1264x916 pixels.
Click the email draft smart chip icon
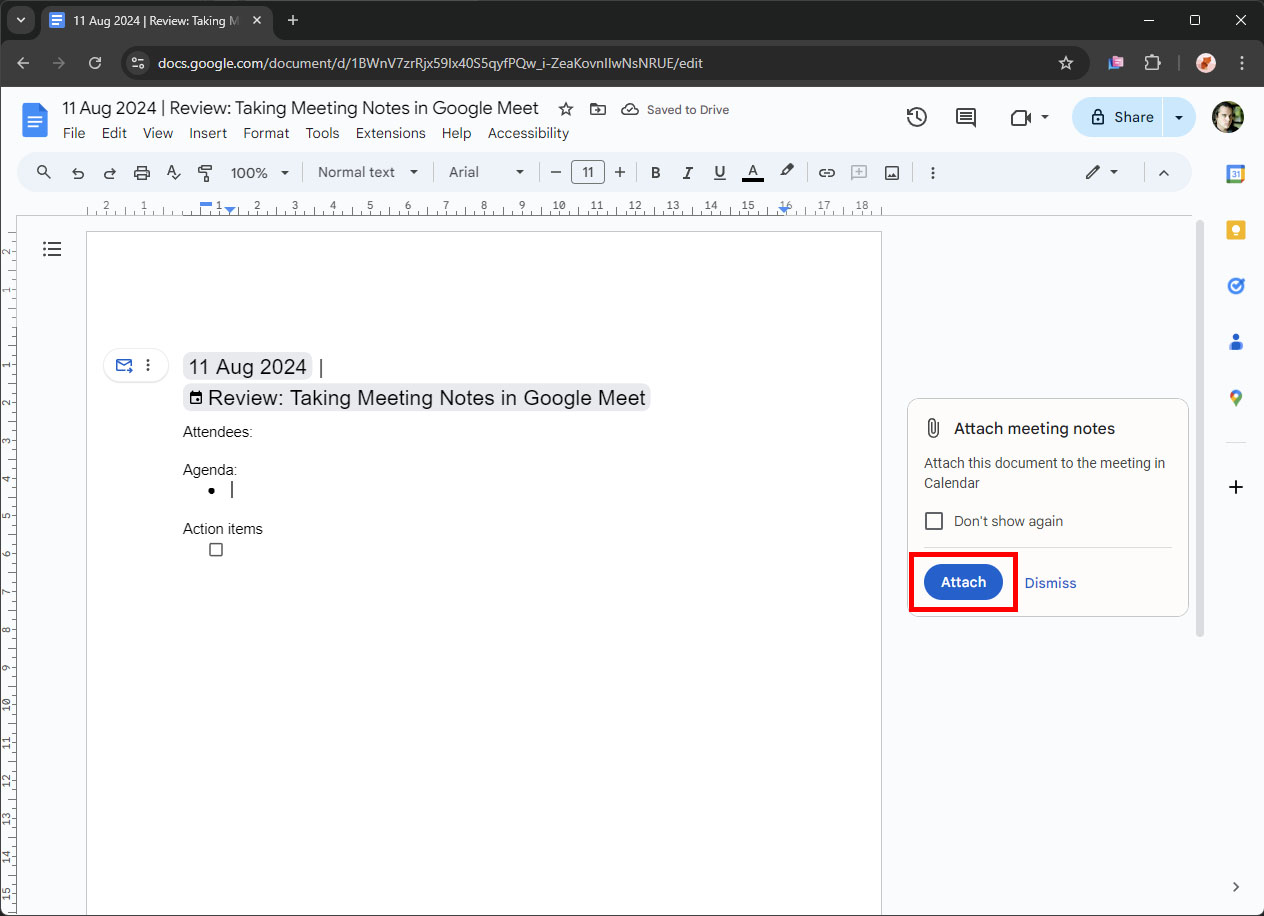click(124, 365)
